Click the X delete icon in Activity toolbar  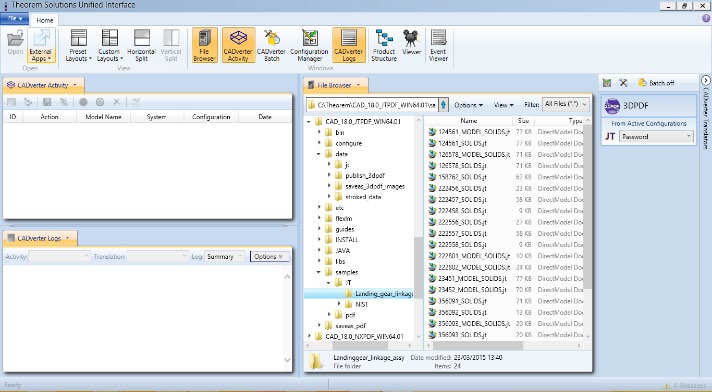point(116,102)
